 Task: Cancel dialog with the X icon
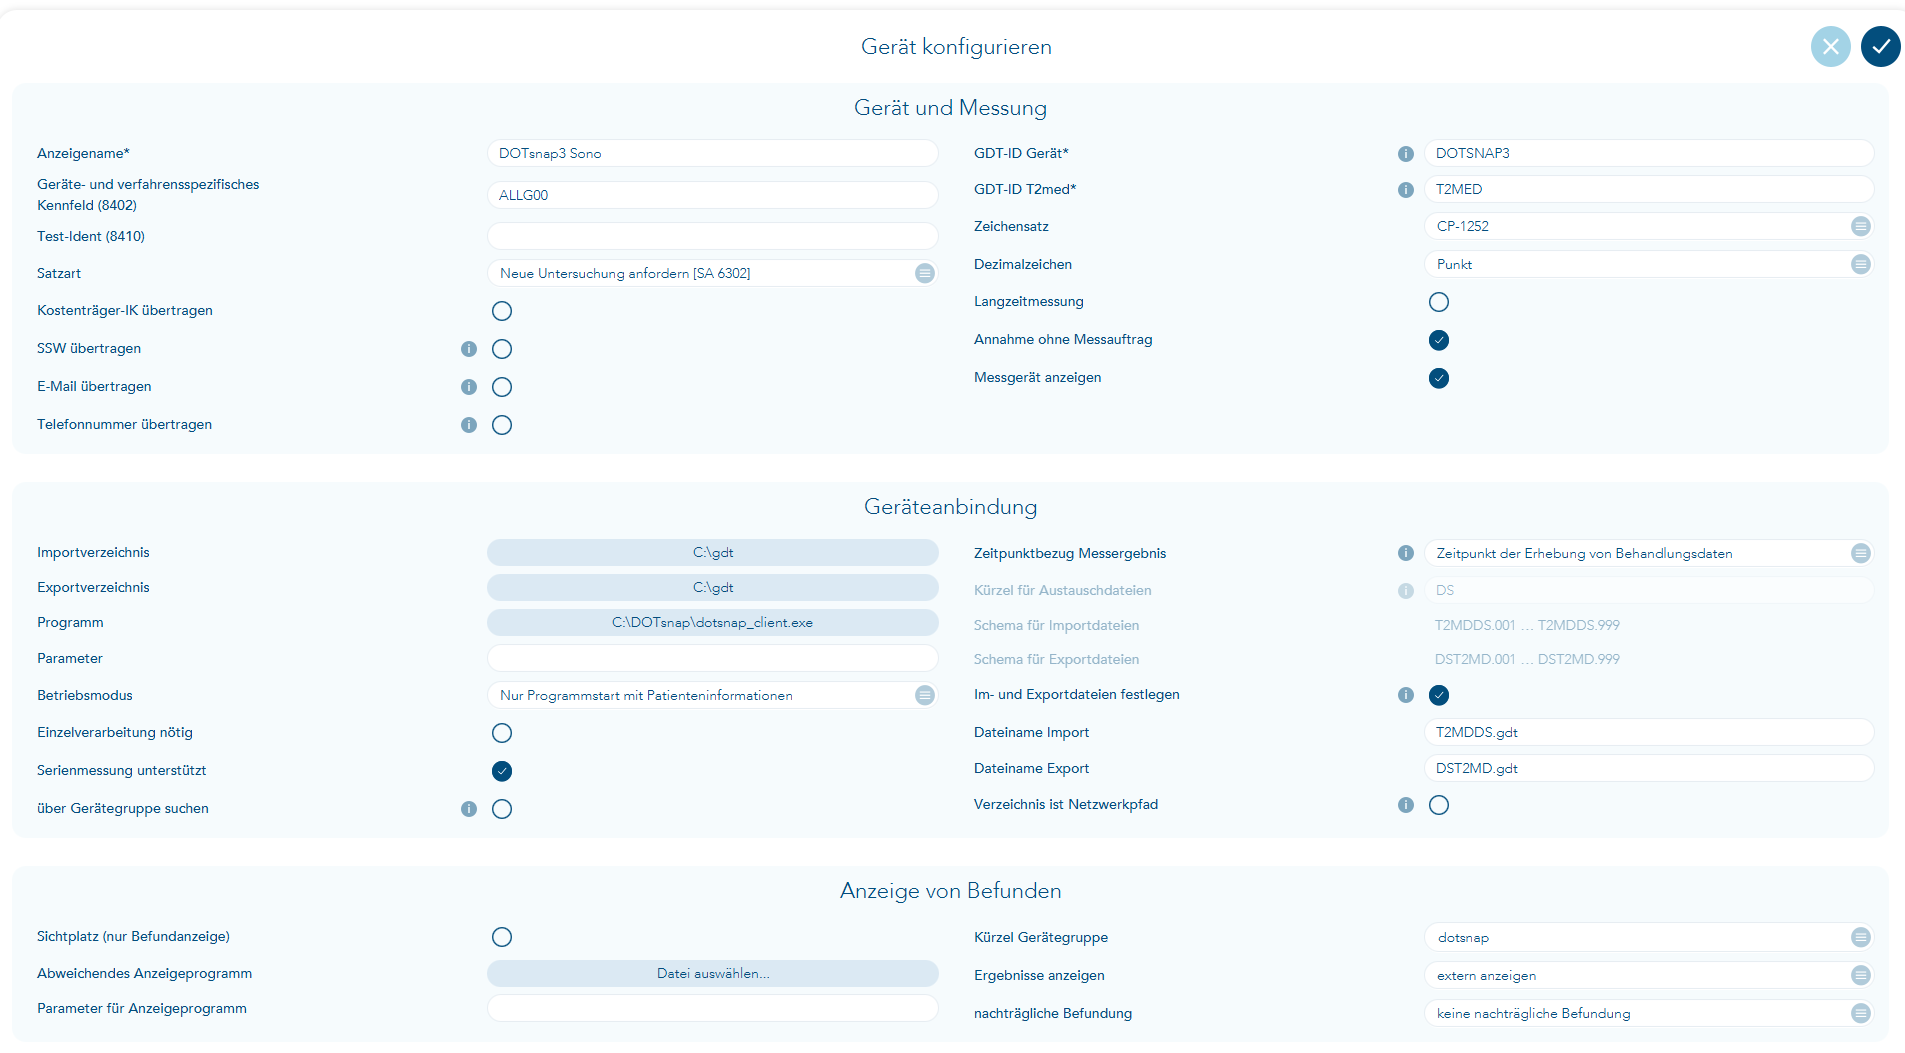click(1830, 47)
